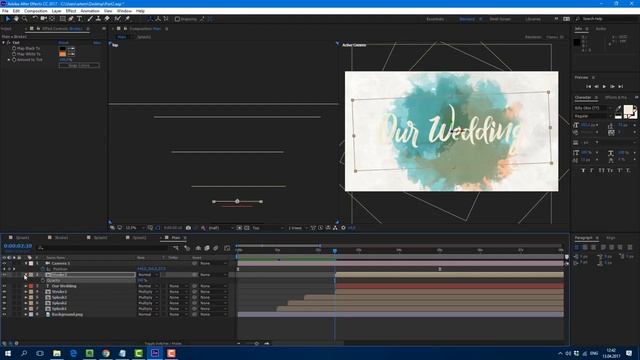The height and width of the screenshot is (360, 640).
Task: Open the font style Regular dropdown
Action: [593, 116]
